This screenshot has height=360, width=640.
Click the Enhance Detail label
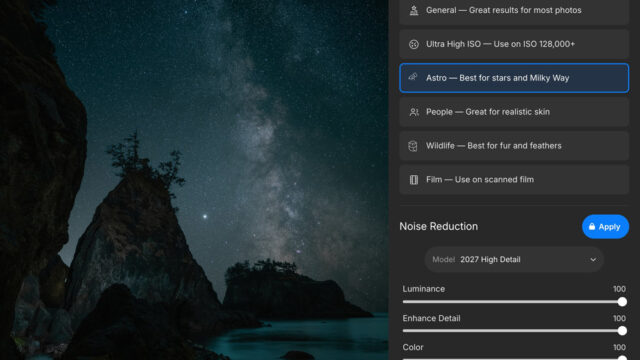coord(431,318)
